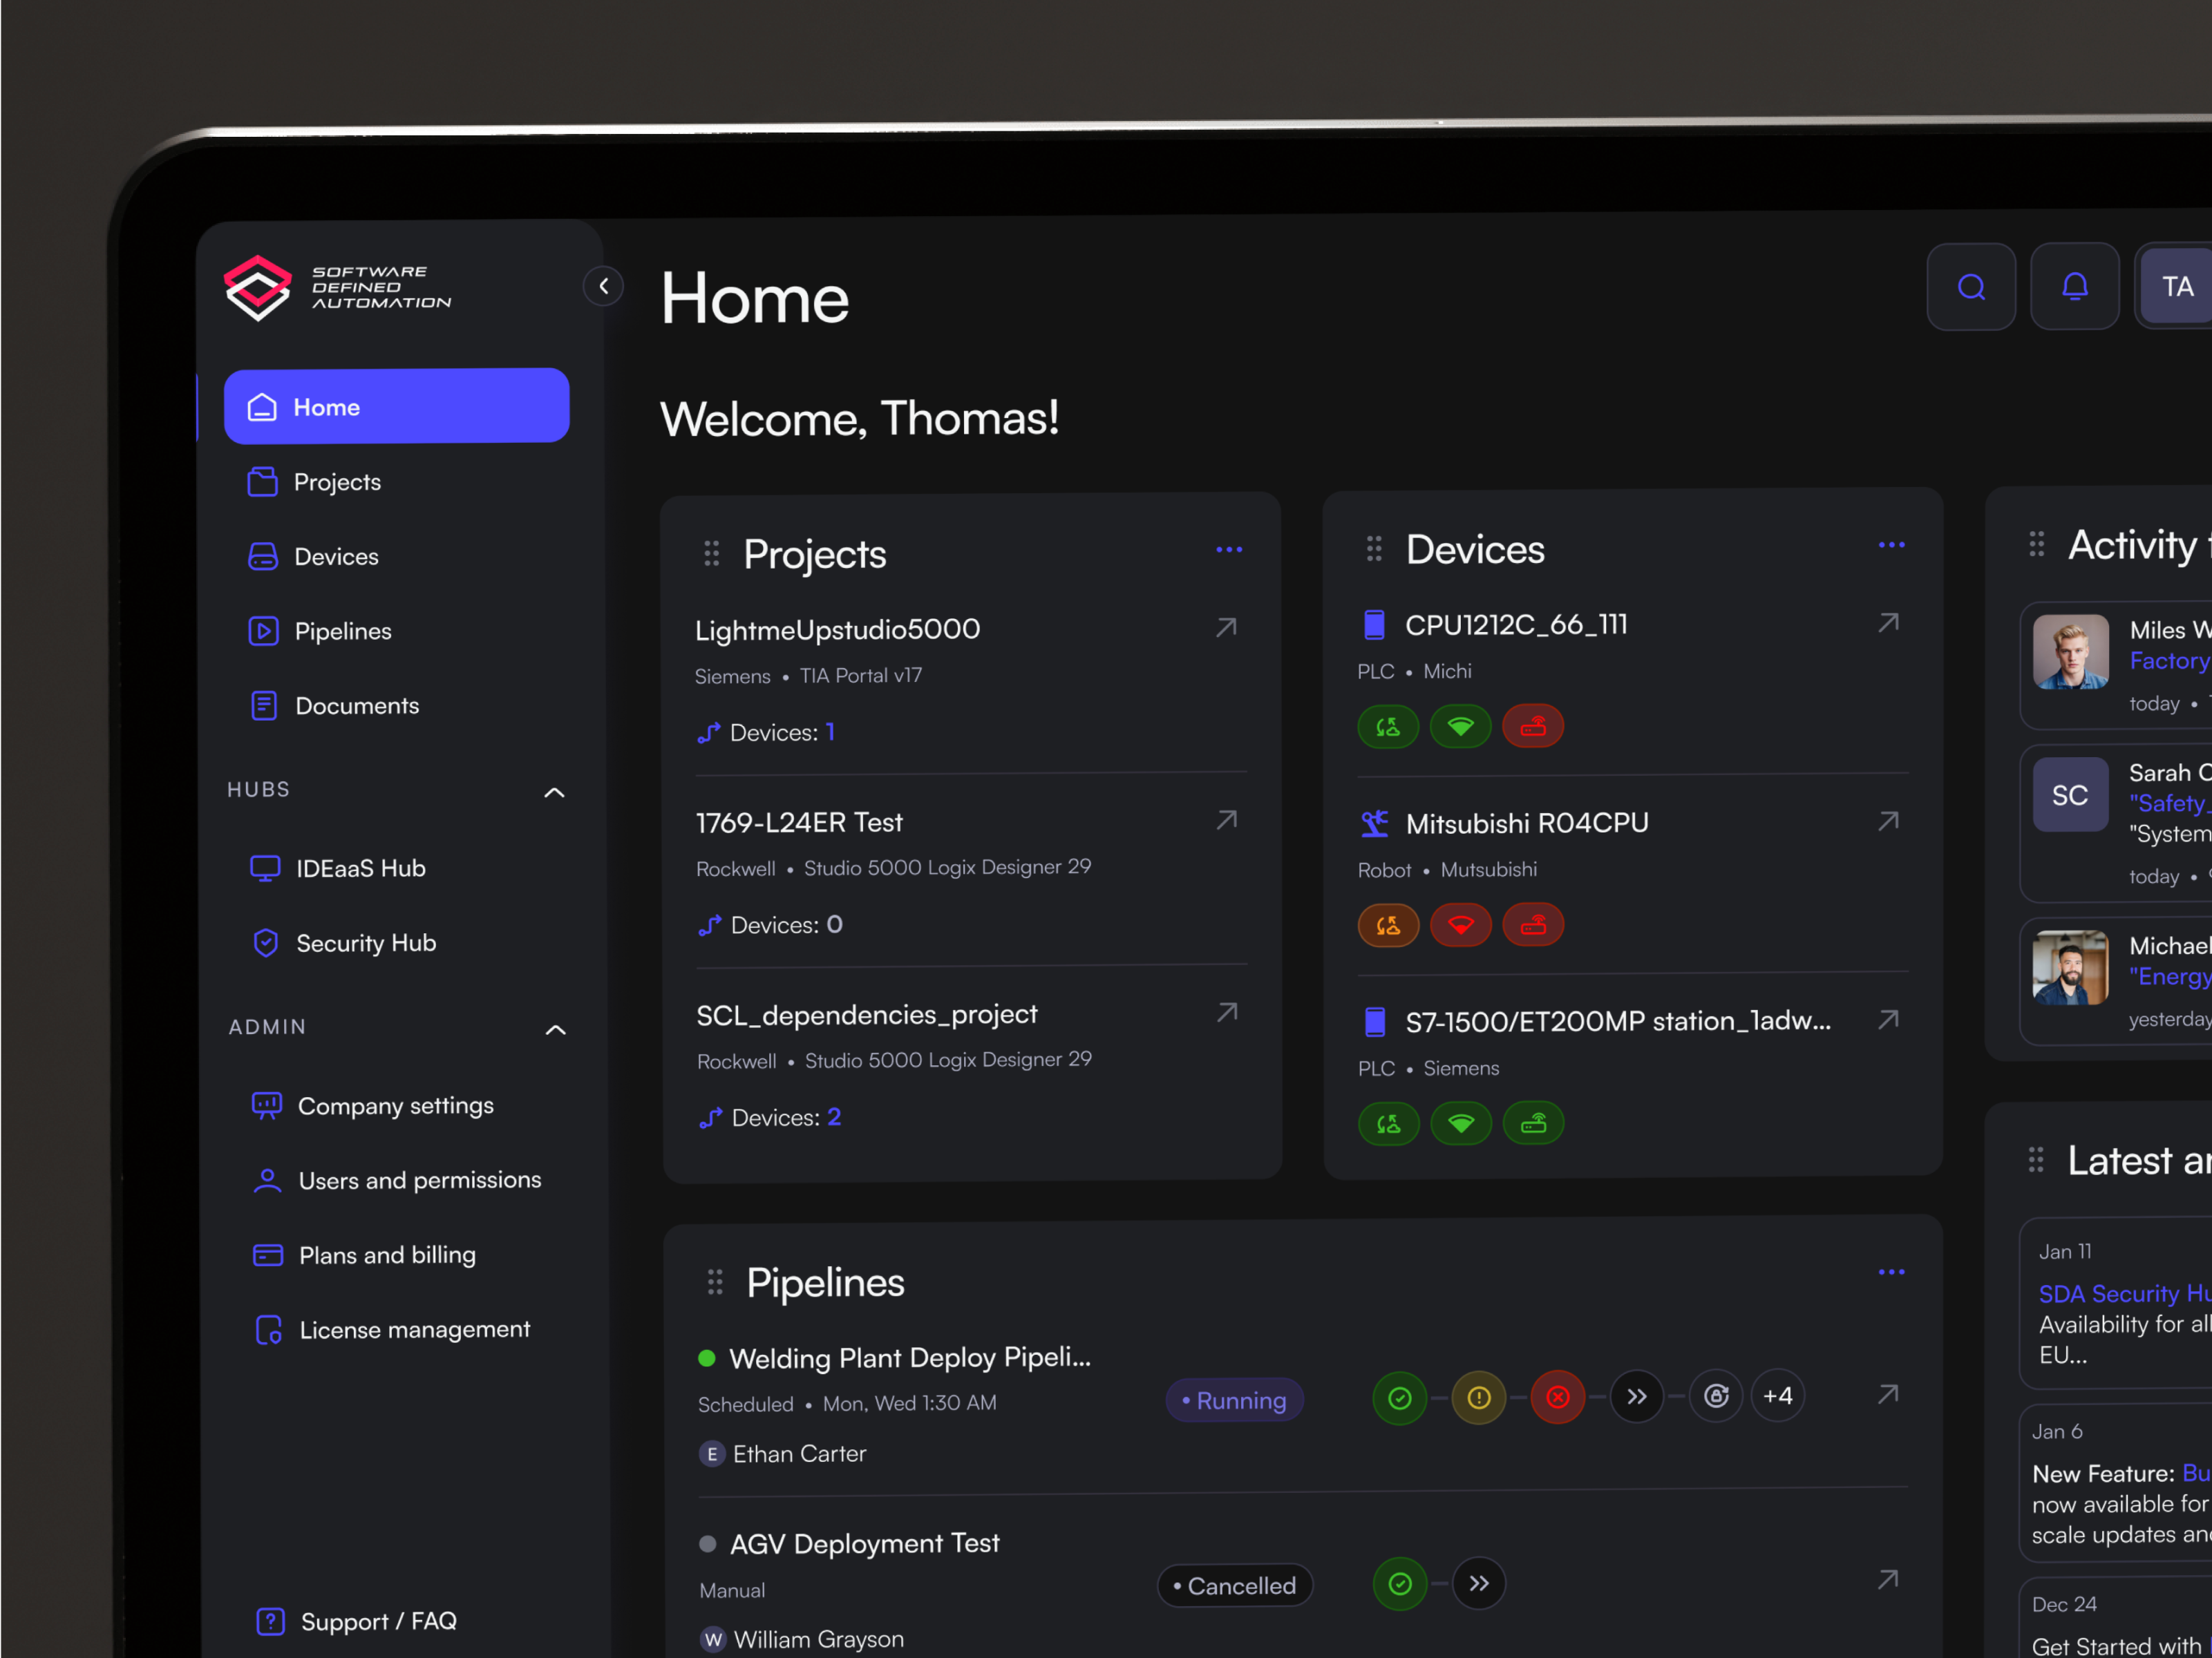Click the robot icon next to Mitsubishi R04CPU
This screenshot has height=1658, width=2212.
coord(1374,822)
